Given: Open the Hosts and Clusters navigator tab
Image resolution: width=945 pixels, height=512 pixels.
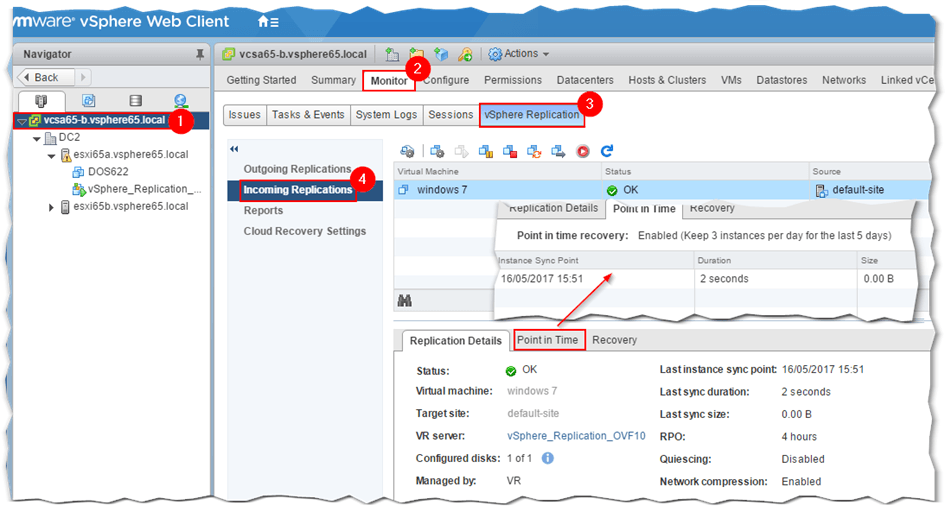Looking at the screenshot, I should coord(41,101).
